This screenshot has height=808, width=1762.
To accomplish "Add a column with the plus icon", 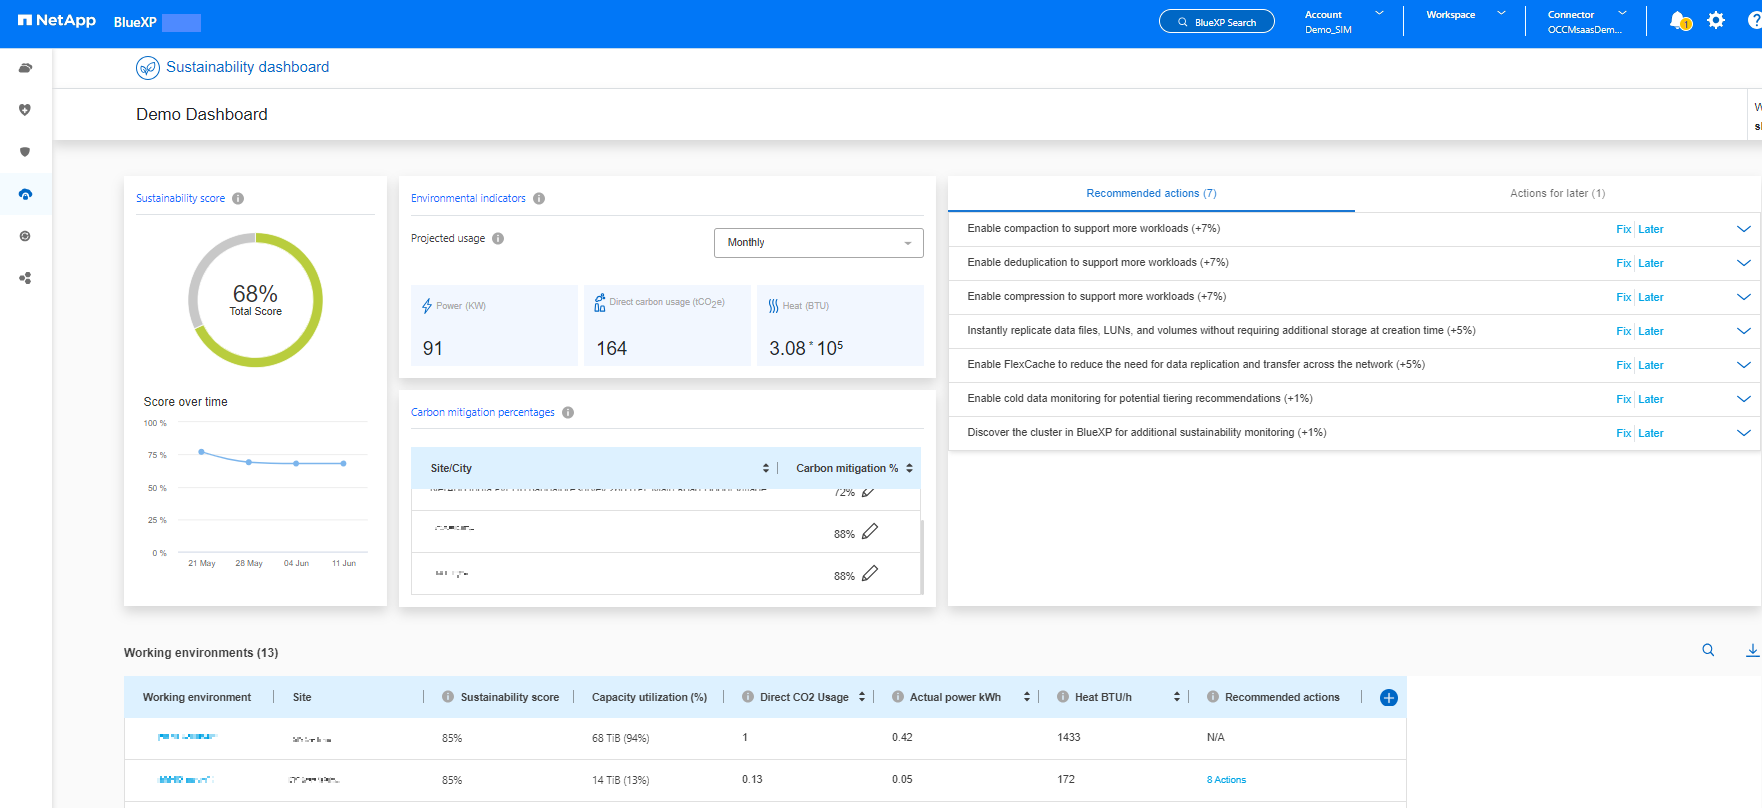I will tap(1388, 698).
